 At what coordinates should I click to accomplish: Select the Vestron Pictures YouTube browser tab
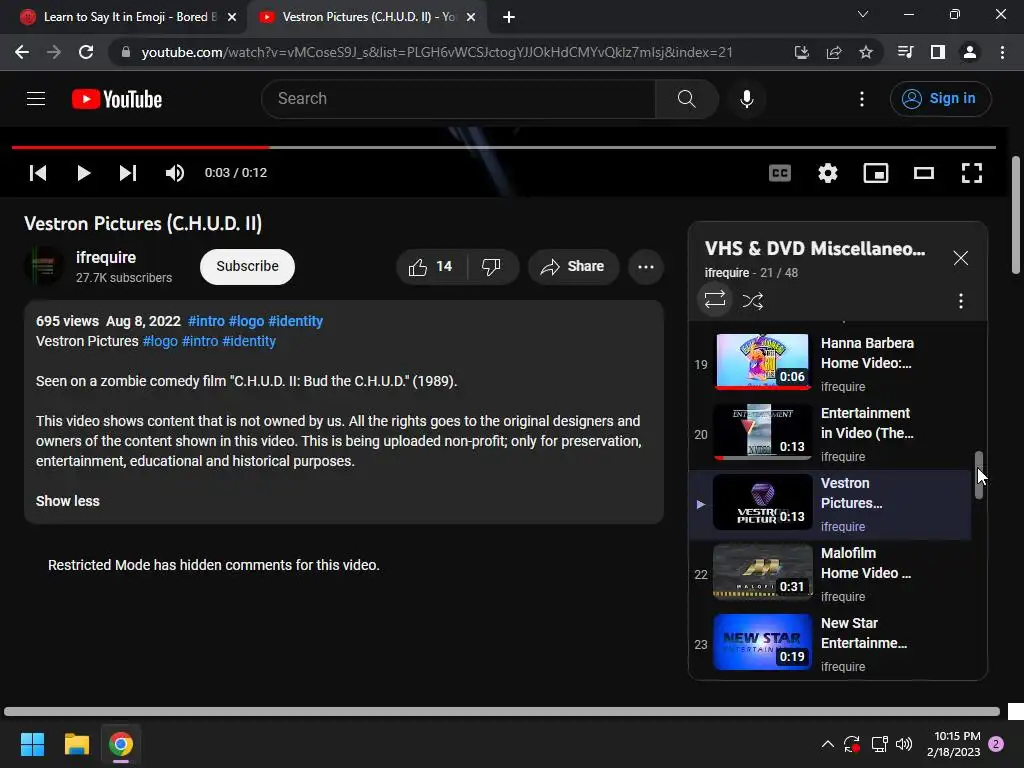coord(368,17)
